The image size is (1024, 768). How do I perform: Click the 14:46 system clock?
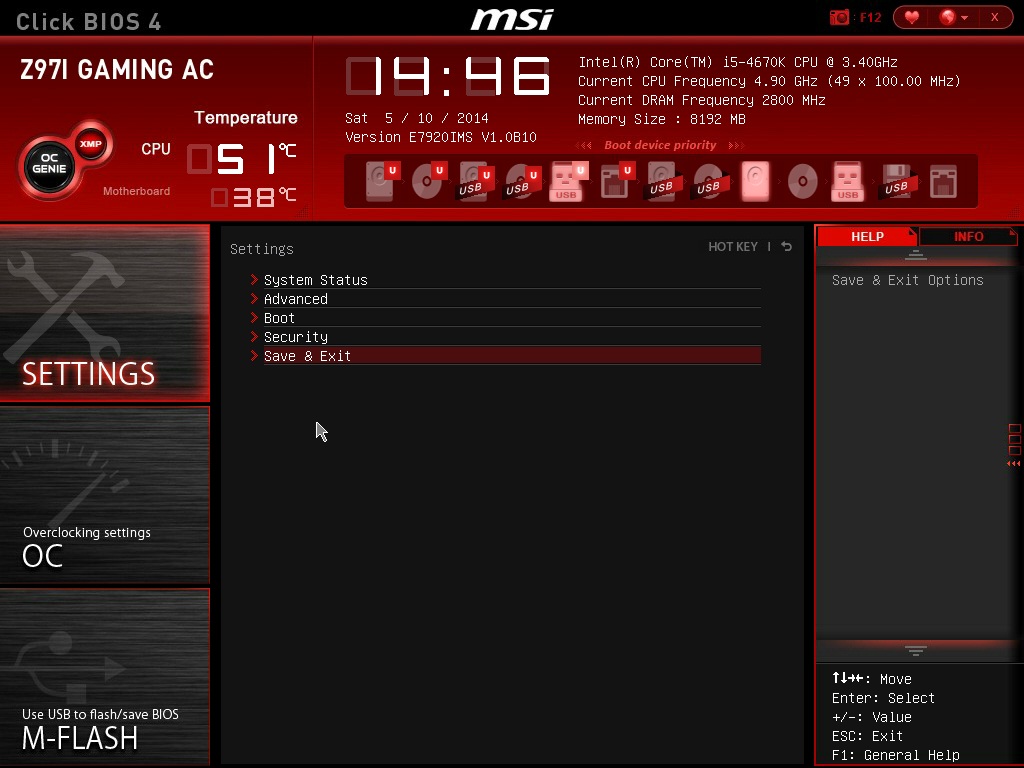(448, 76)
